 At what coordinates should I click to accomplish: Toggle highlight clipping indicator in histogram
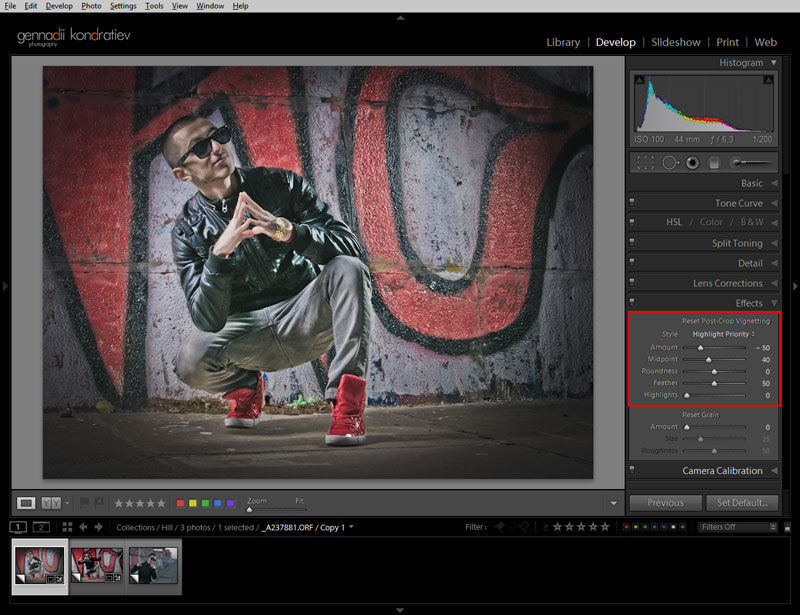768,80
